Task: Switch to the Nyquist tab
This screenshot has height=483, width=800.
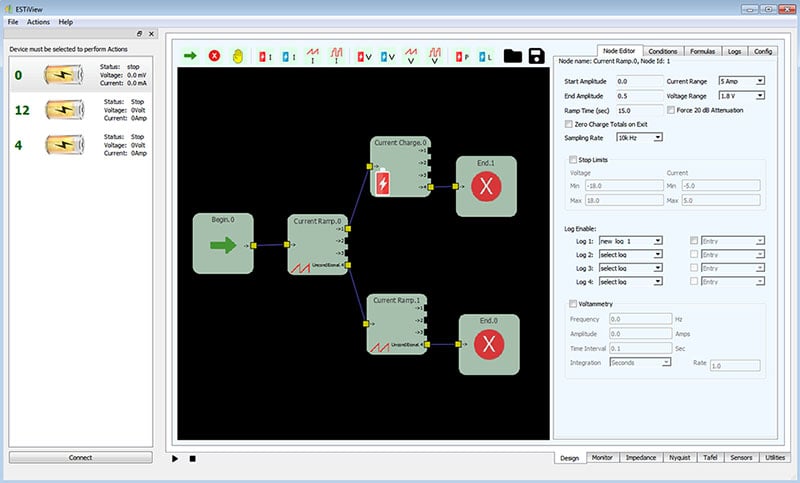Action: (680, 457)
